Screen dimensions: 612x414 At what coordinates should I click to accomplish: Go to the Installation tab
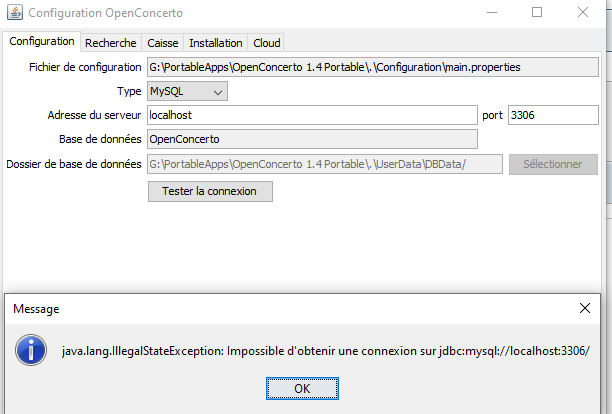pos(215,43)
